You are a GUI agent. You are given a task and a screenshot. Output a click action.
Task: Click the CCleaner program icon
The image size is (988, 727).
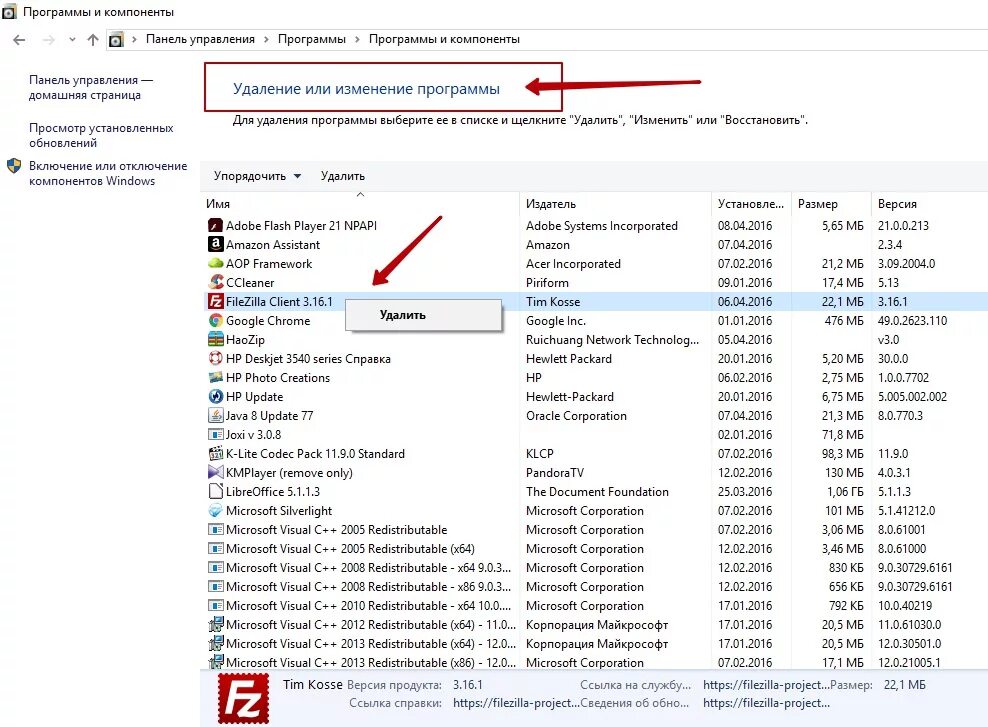click(x=215, y=282)
